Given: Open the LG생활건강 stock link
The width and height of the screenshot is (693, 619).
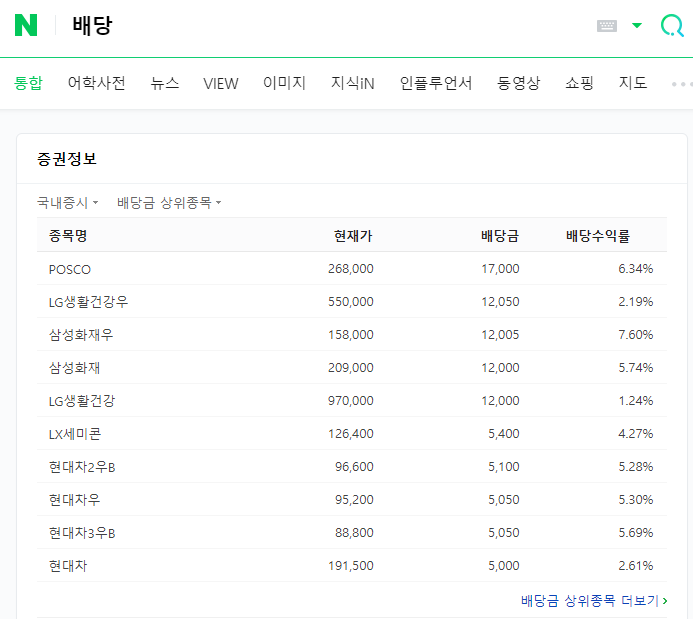Looking at the screenshot, I should (x=82, y=401).
